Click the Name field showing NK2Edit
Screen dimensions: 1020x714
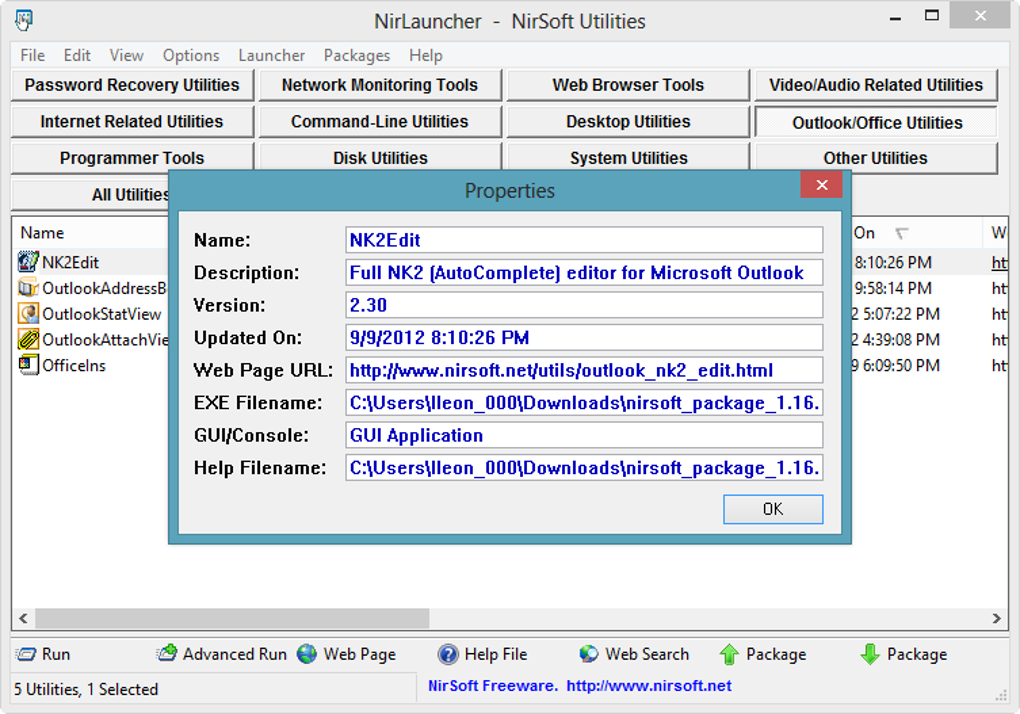pyautogui.click(x=584, y=240)
